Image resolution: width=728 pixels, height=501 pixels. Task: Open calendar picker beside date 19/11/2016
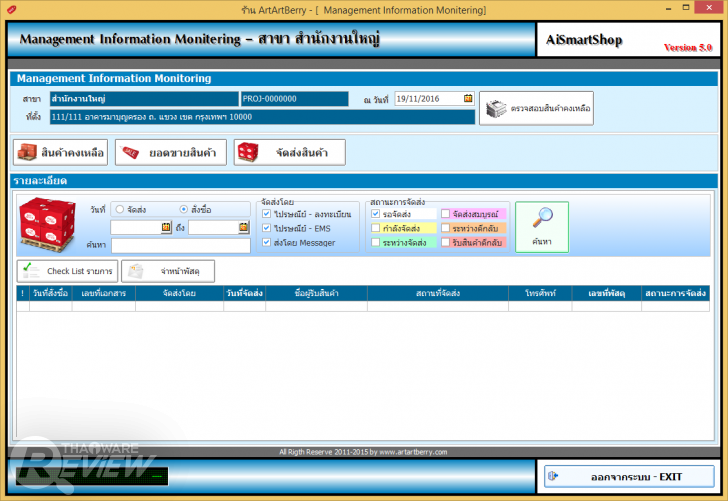[468, 98]
